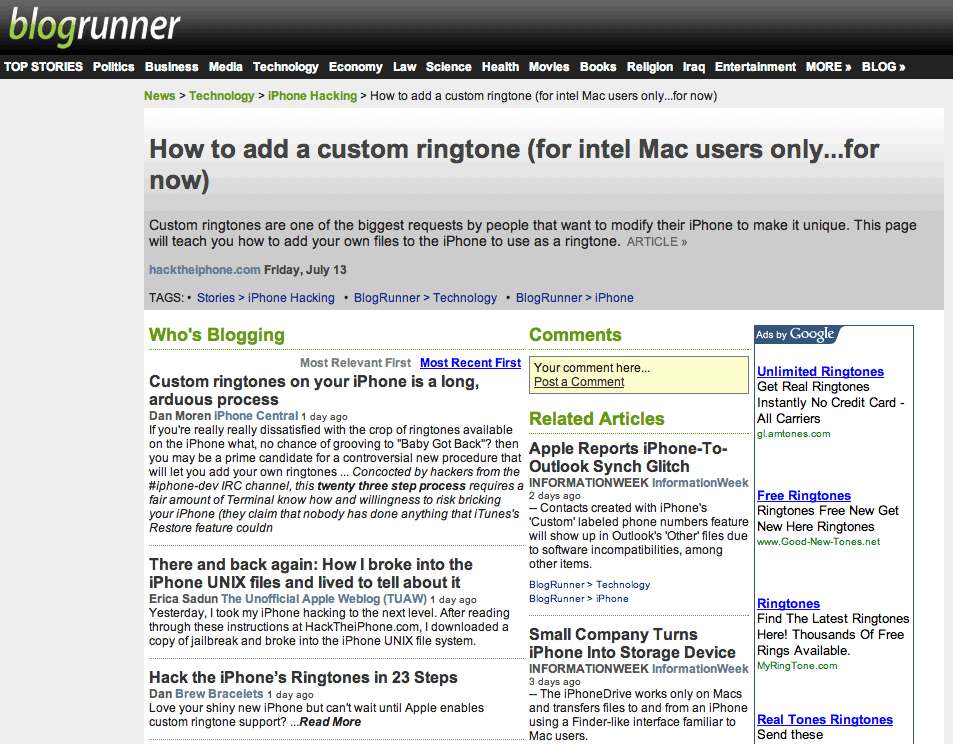953x744 pixels.
Task: Open the Technology navigation section
Action: point(285,67)
